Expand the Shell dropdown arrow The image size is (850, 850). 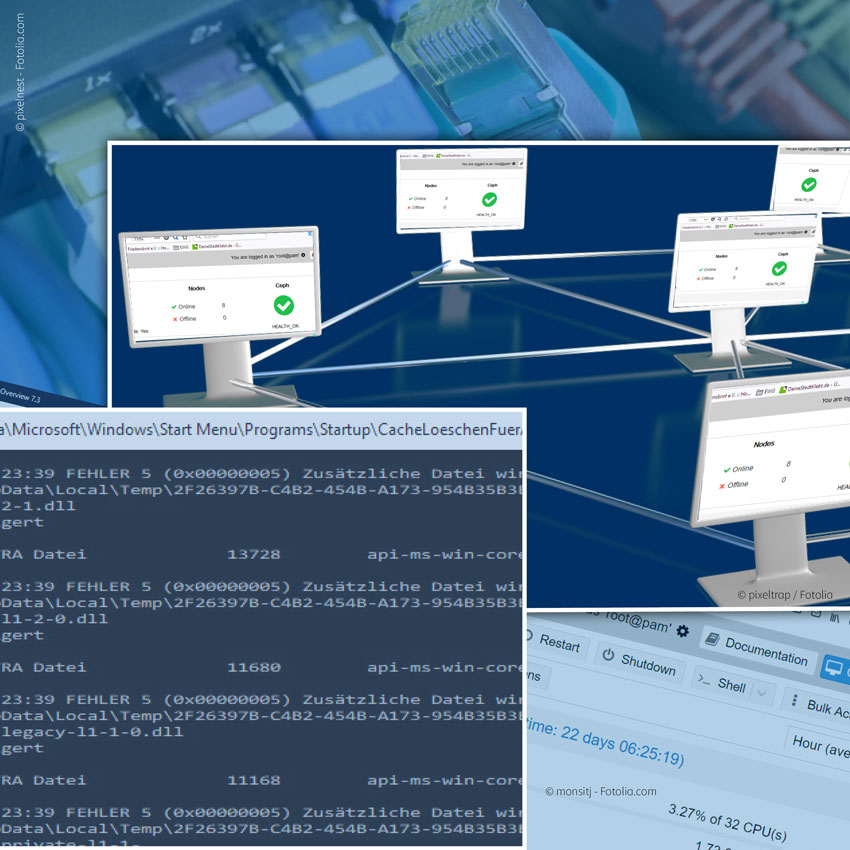point(762,691)
